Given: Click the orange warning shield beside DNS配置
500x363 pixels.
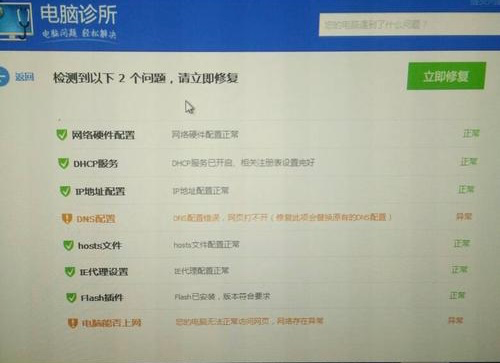Looking at the screenshot, I should pyautogui.click(x=67, y=218).
